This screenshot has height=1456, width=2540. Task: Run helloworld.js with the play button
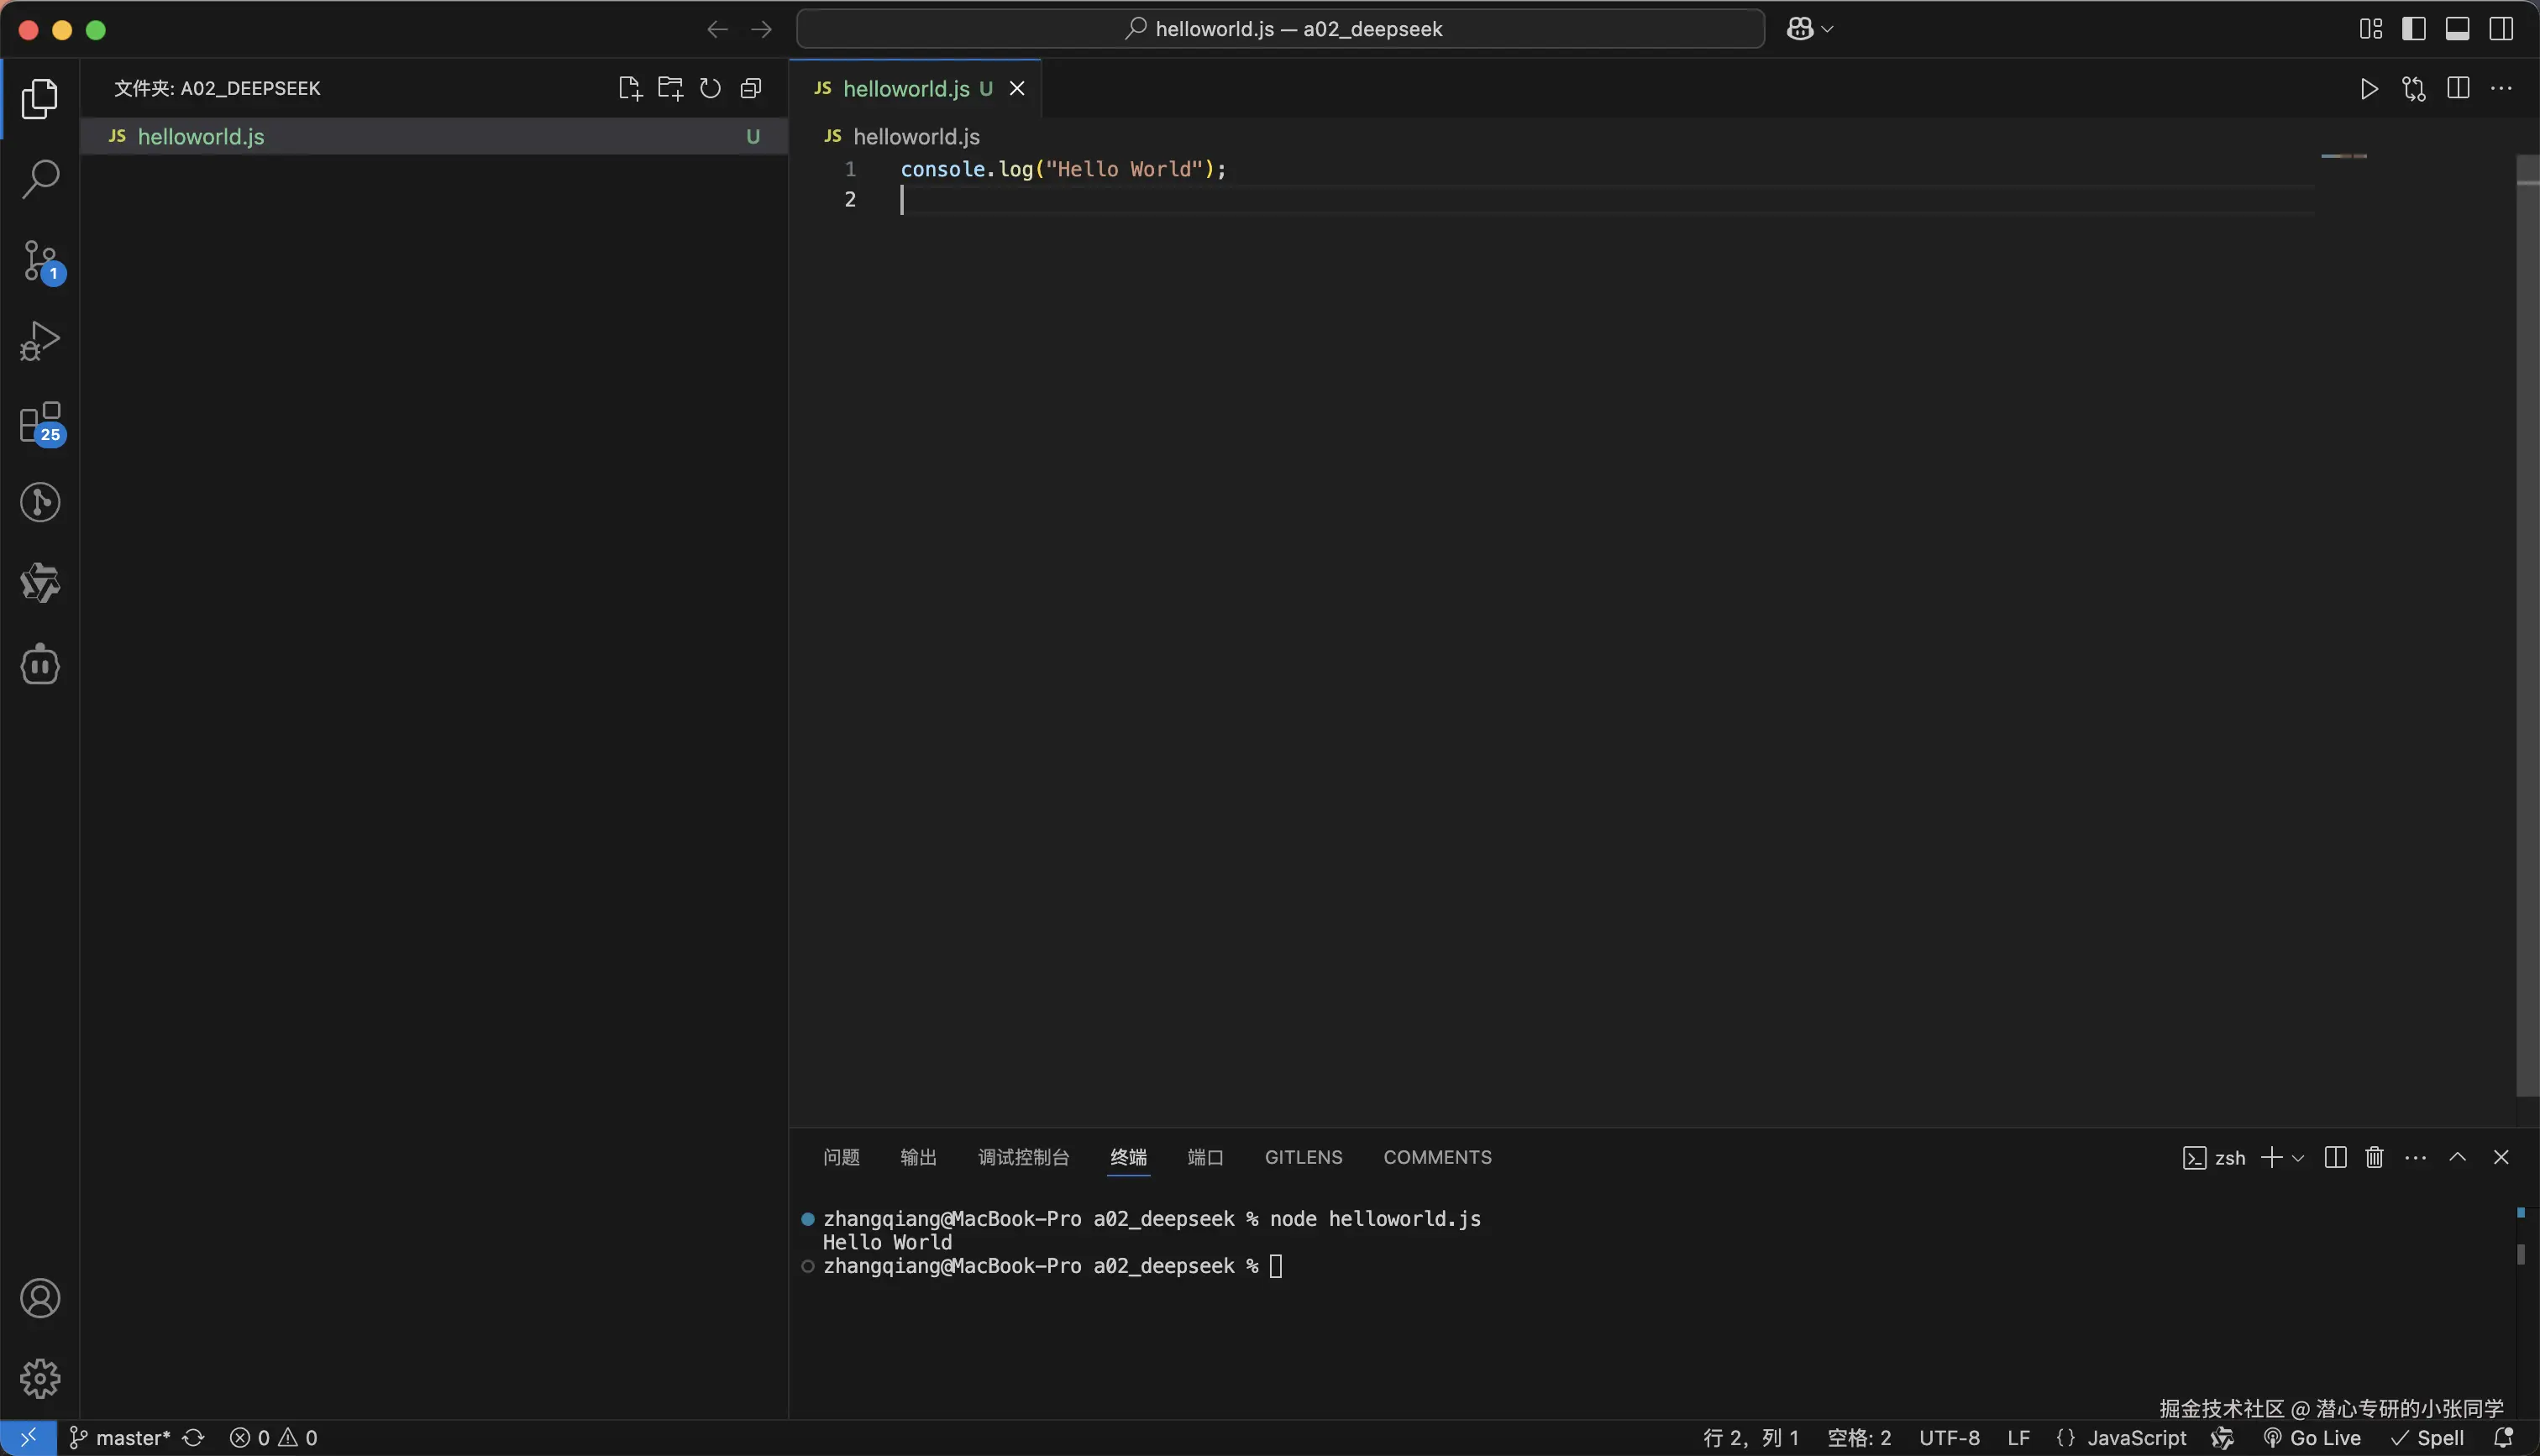pyautogui.click(x=2368, y=88)
